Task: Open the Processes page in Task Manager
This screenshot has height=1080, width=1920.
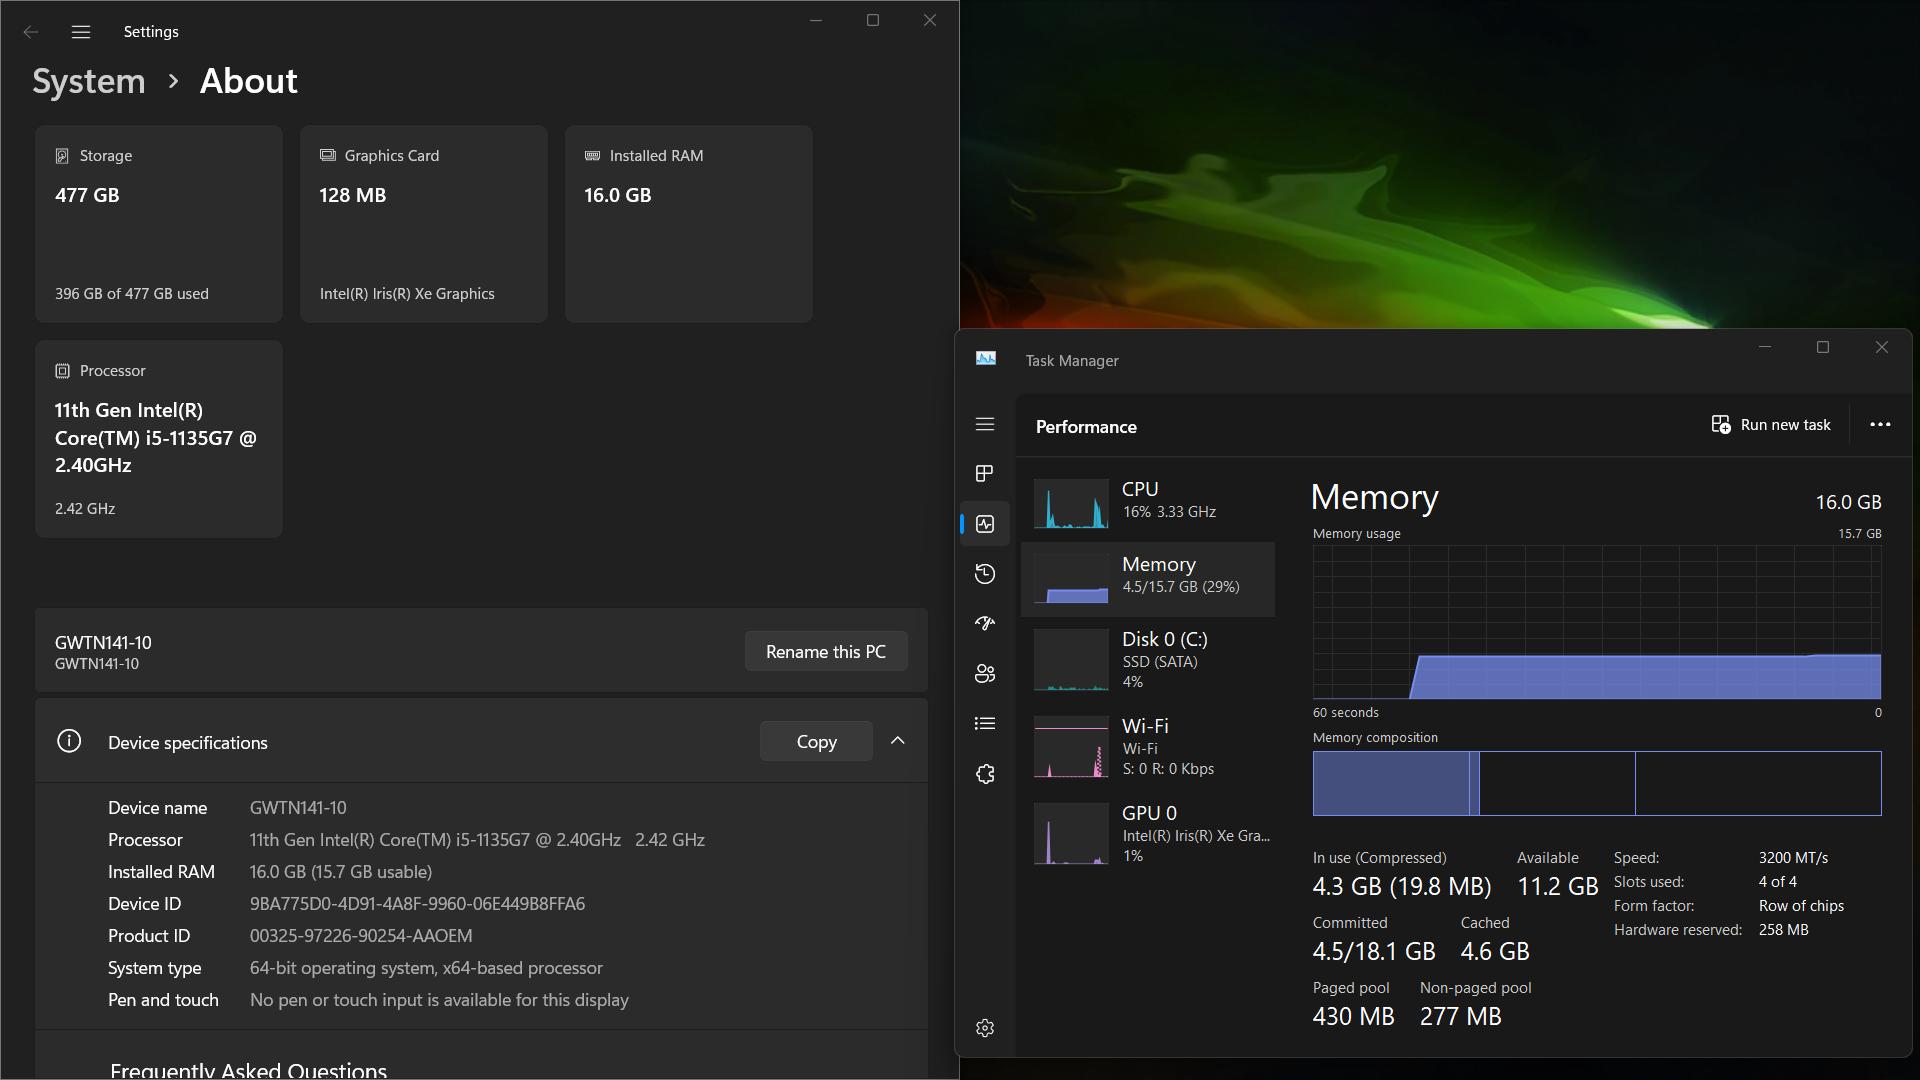Action: click(985, 473)
